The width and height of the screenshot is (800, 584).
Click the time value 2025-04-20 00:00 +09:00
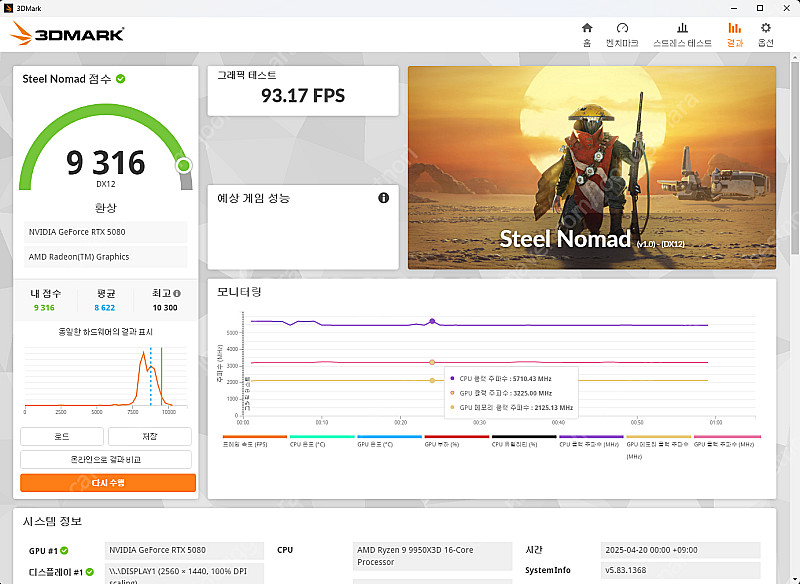click(681, 550)
